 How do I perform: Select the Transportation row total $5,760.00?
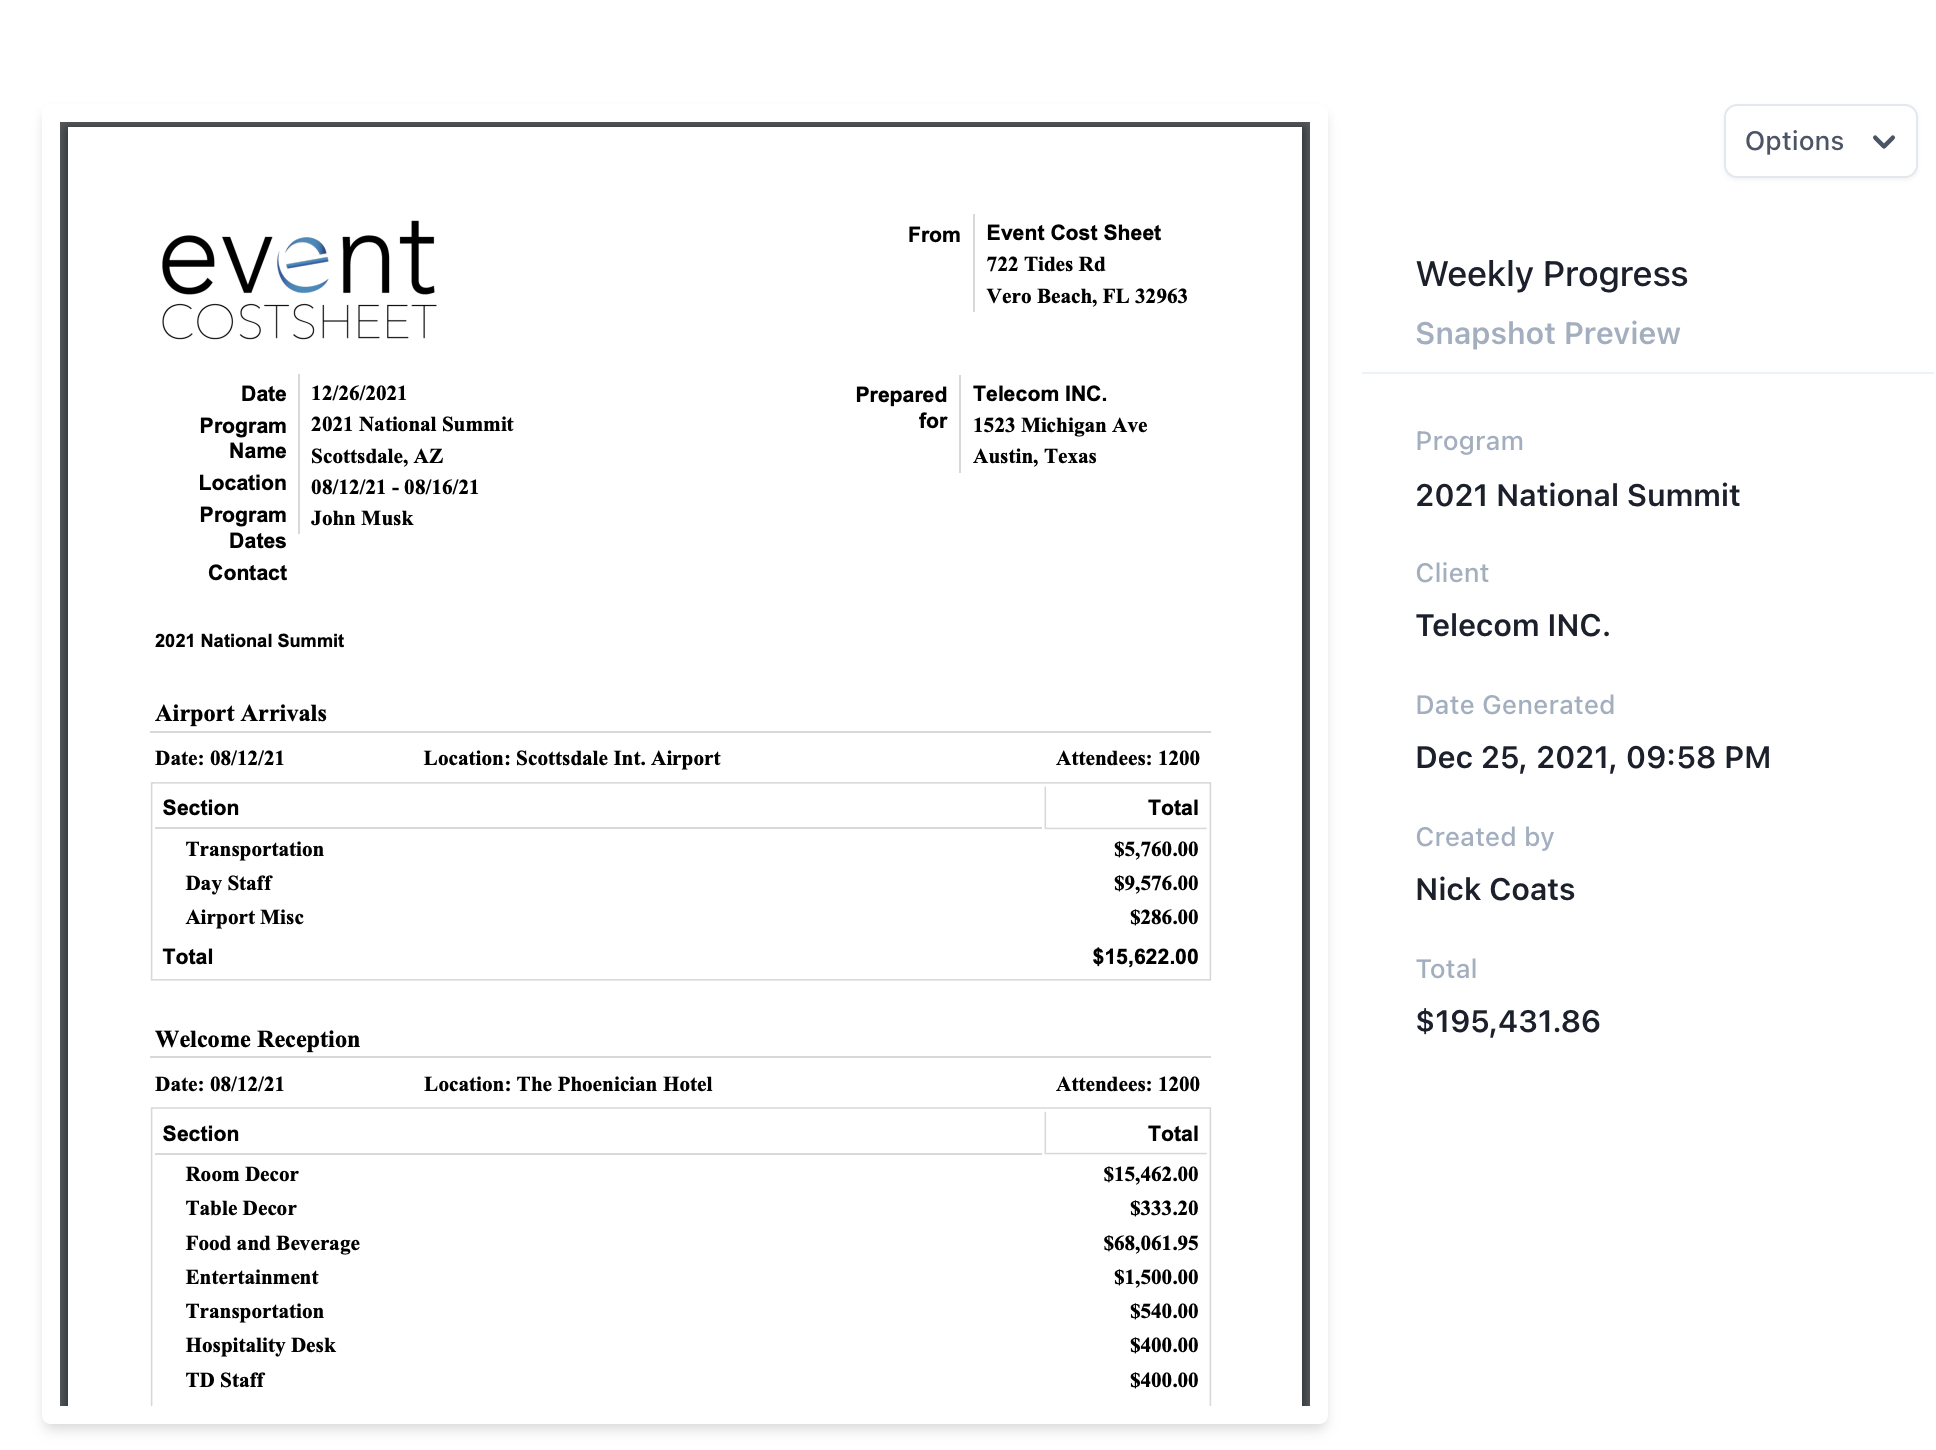(1155, 849)
